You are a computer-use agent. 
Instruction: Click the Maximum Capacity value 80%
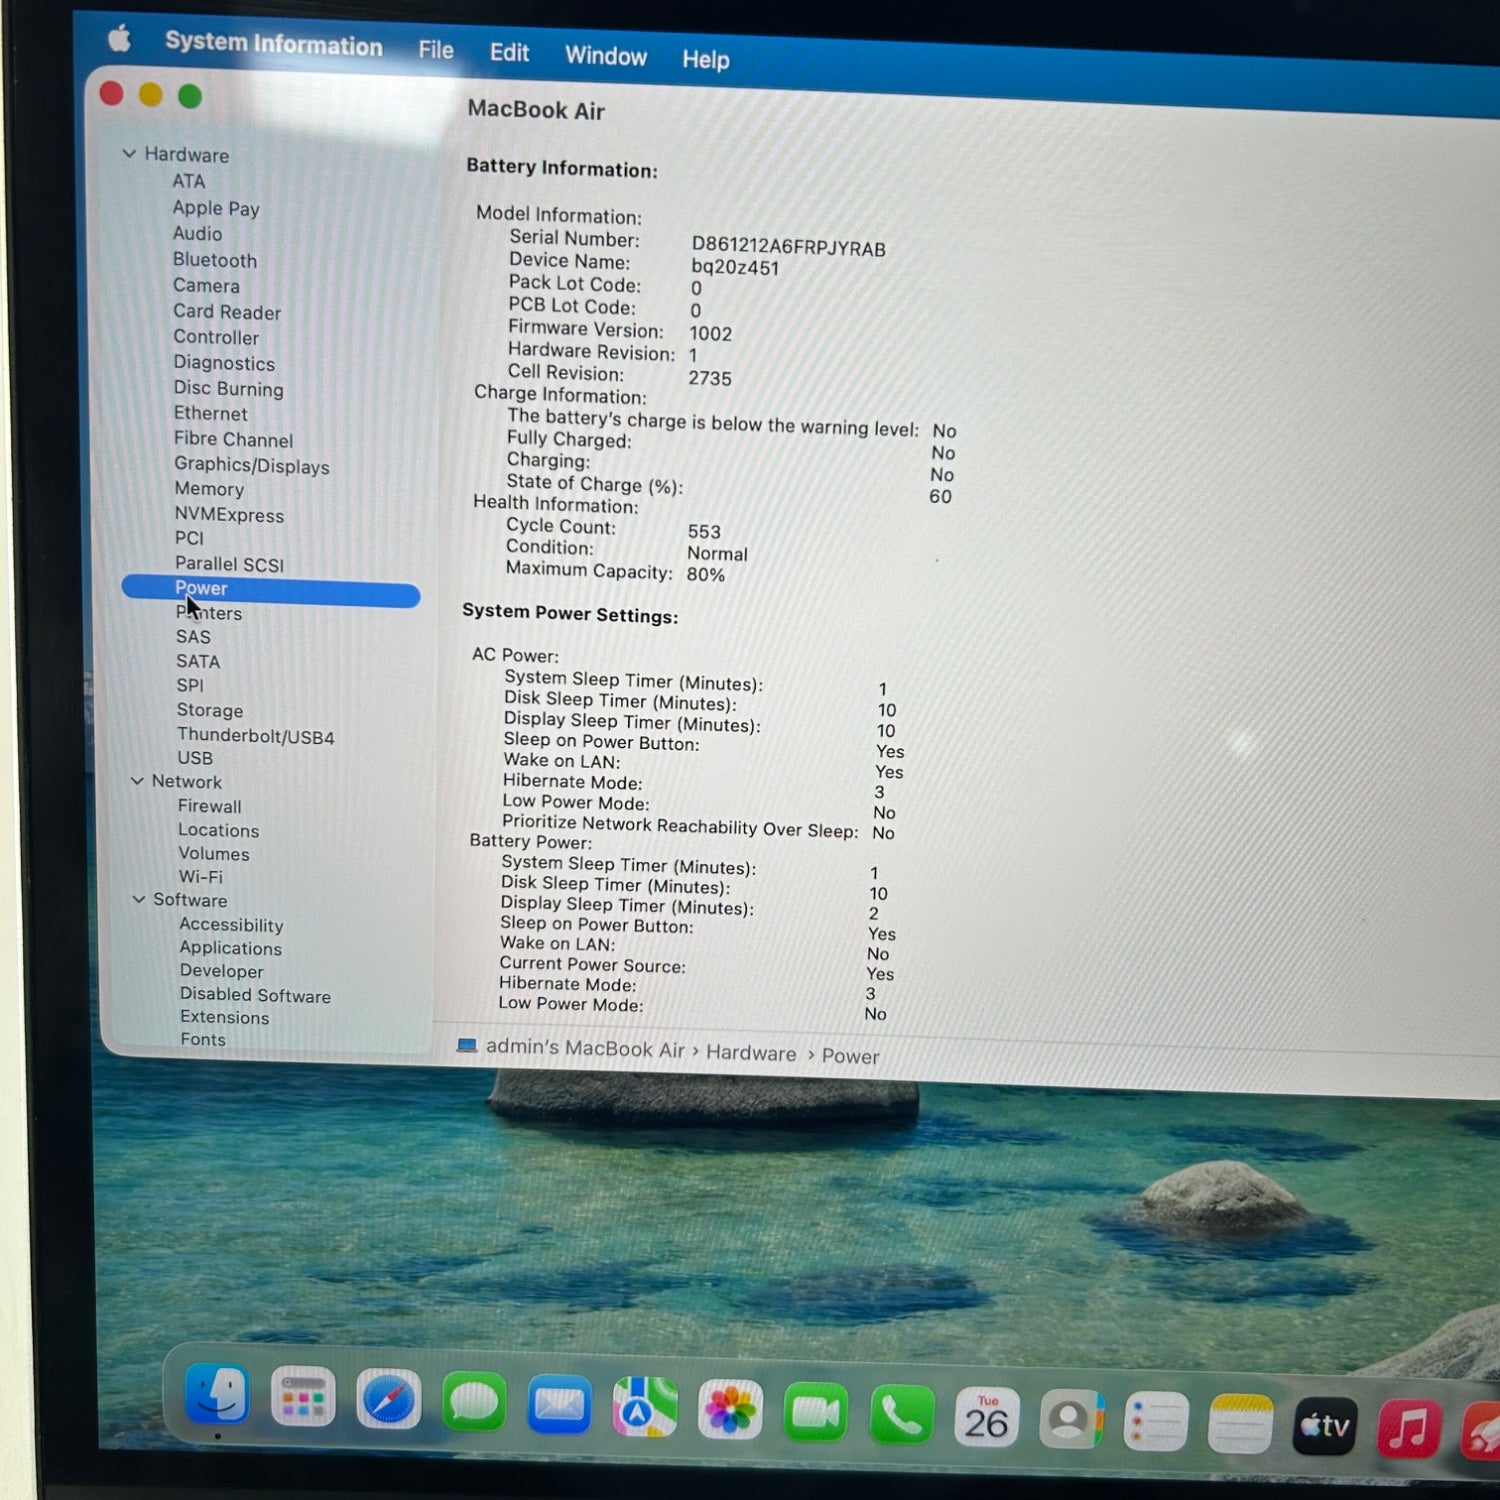[706, 574]
